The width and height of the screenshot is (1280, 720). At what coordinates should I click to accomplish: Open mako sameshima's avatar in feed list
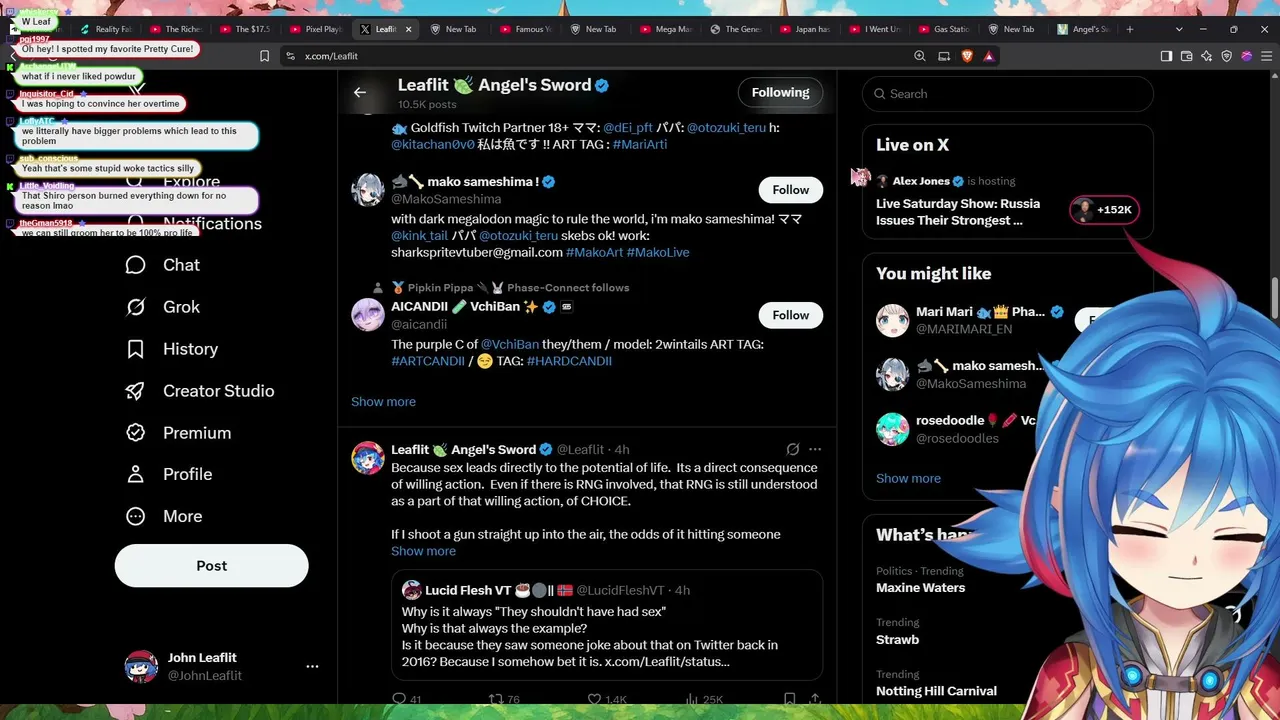coord(367,190)
